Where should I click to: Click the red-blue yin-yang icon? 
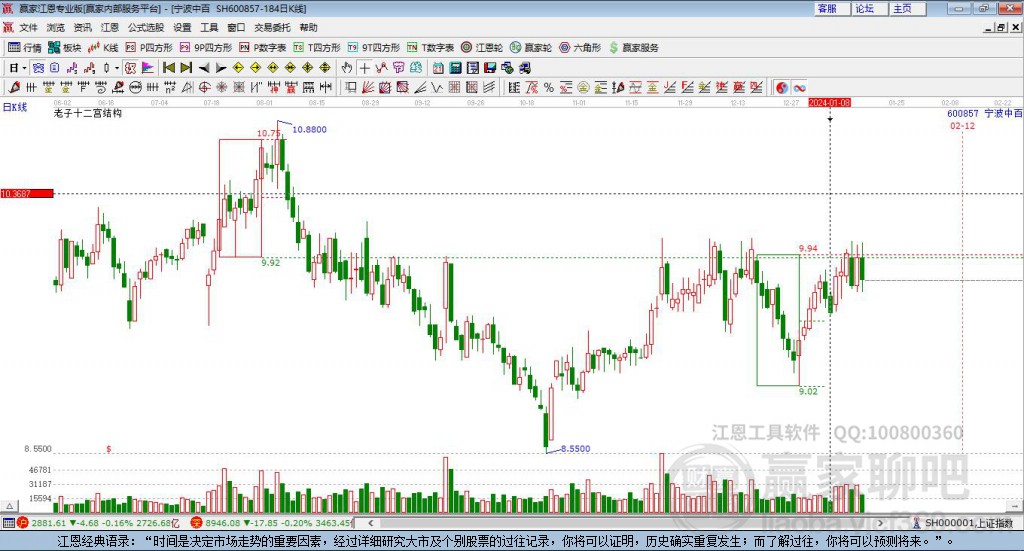tap(782, 87)
